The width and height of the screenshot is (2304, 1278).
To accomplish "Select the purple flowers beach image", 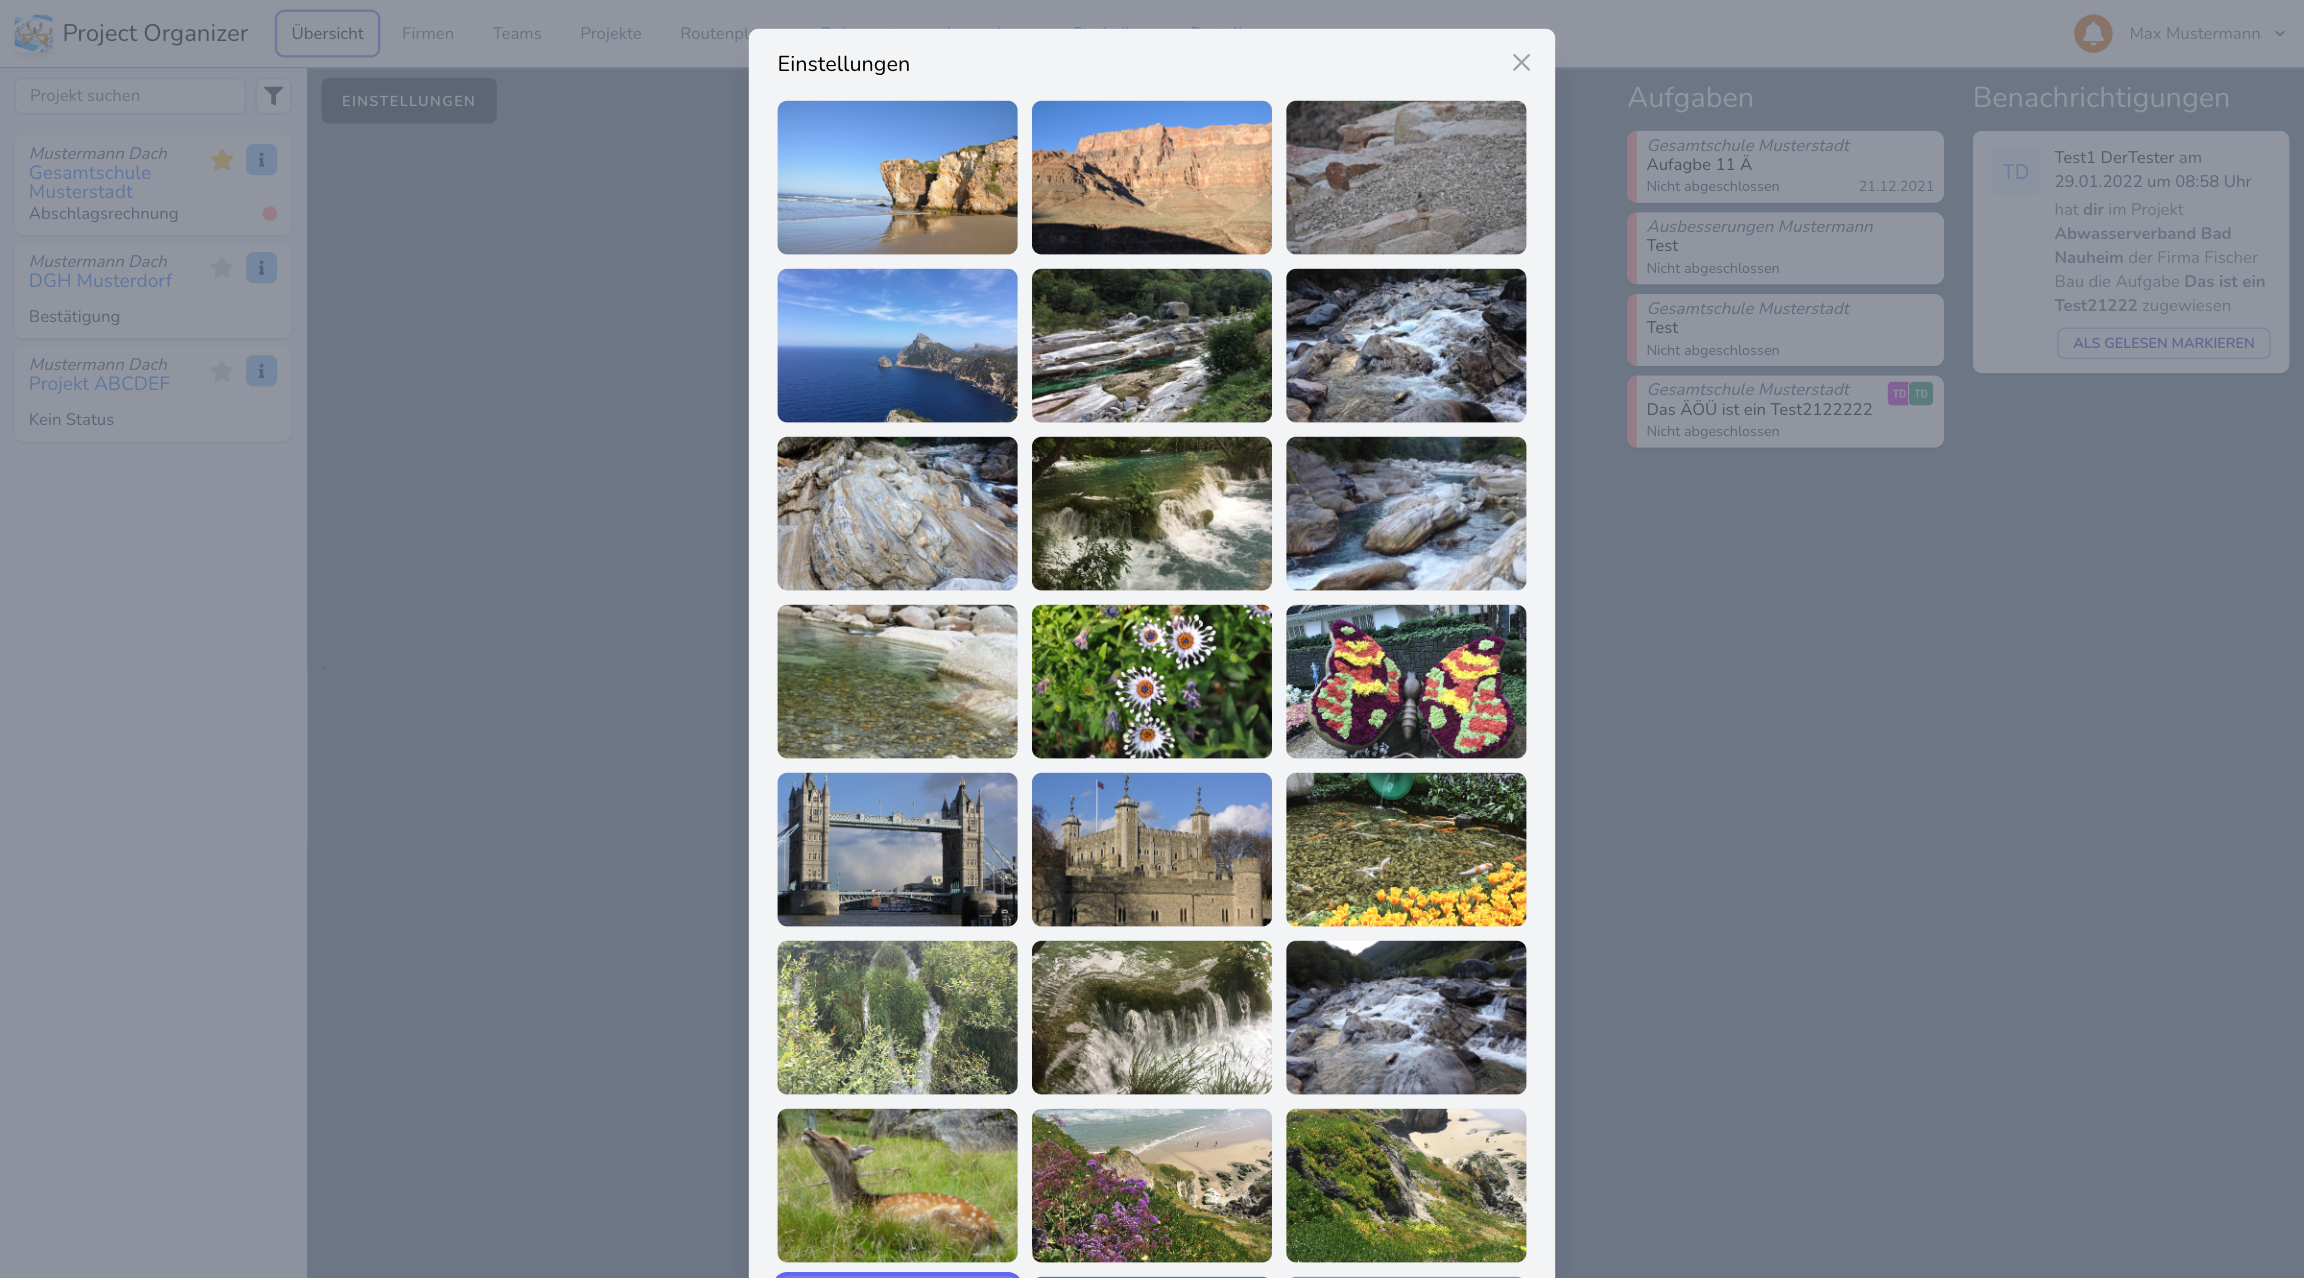I will [x=1152, y=1185].
